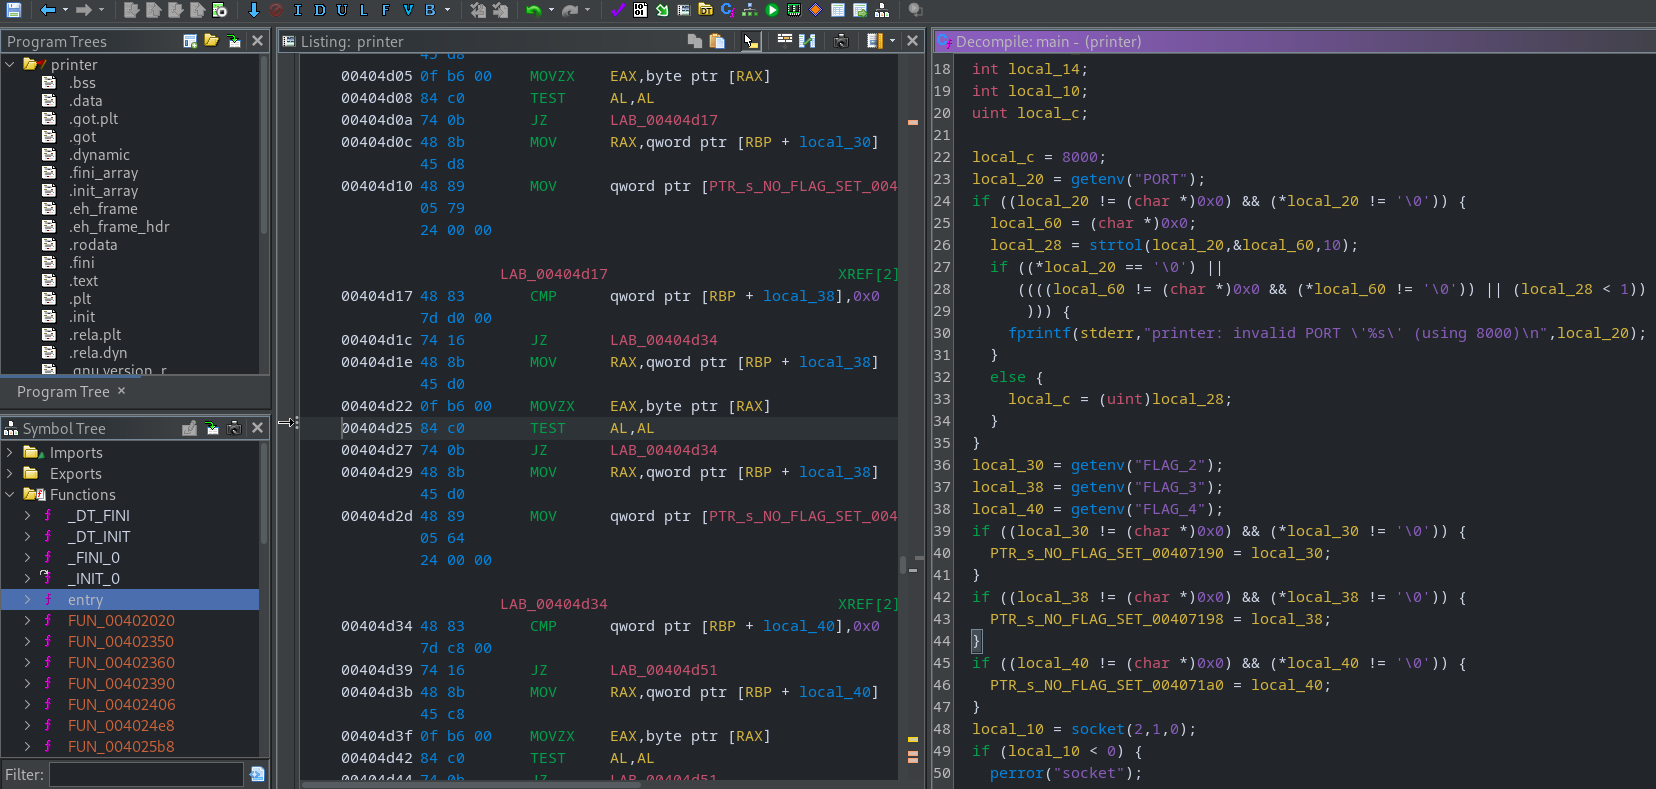Toggle mouse hover popups in Listing header
The image size is (1656, 789).
751,41
